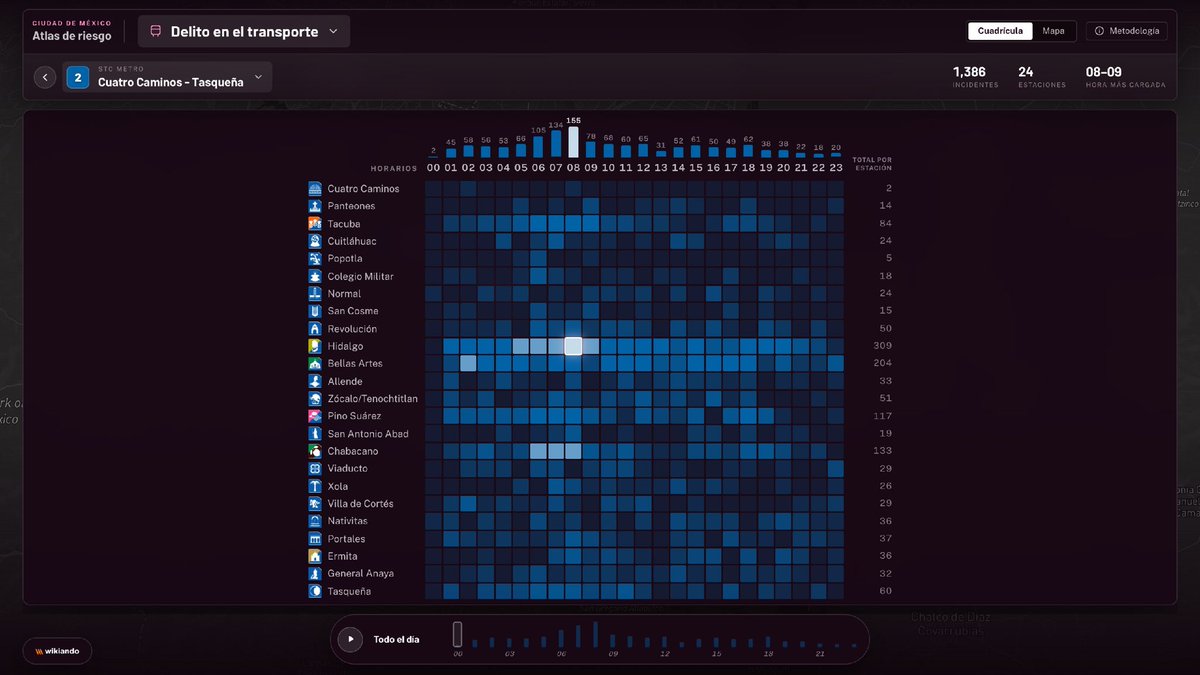Click the Chabacano station icon
The height and width of the screenshot is (675, 1200).
click(x=315, y=451)
